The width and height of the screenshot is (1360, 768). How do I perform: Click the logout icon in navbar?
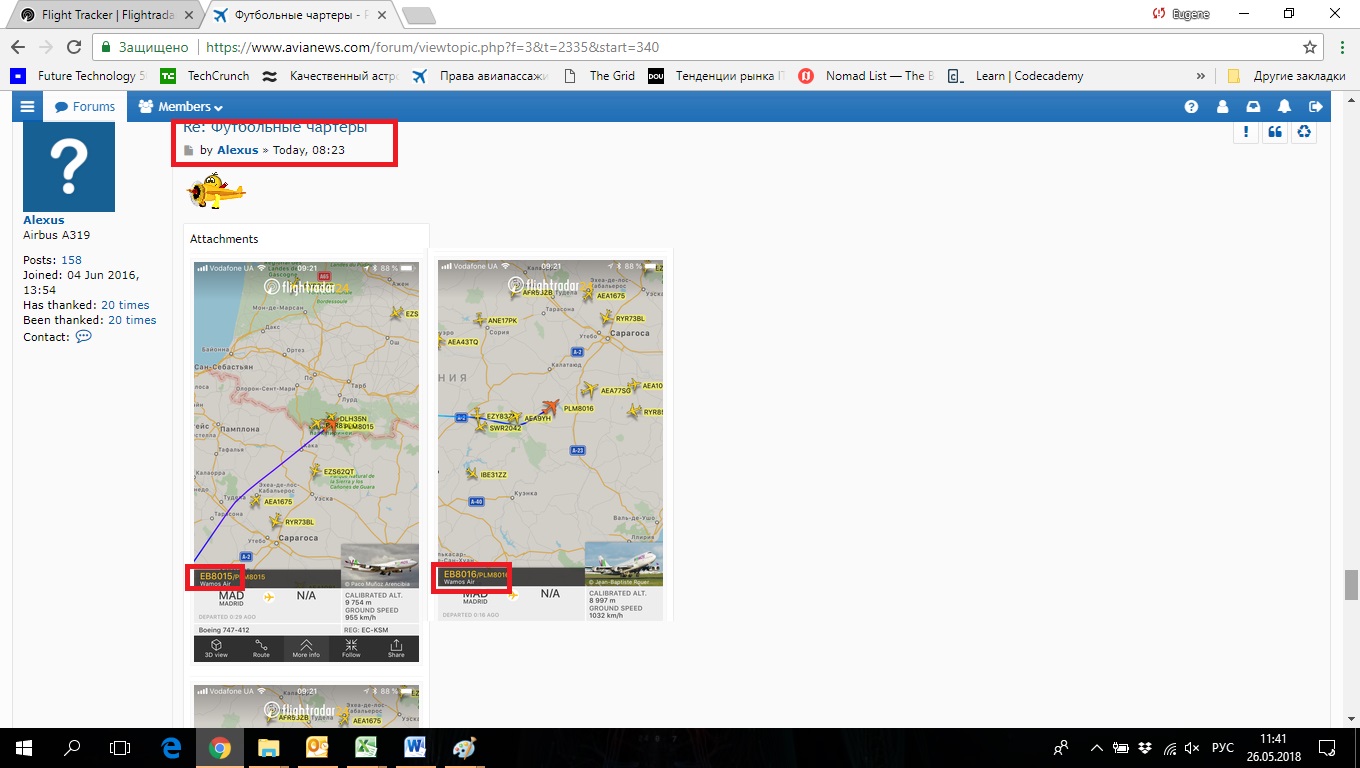point(1316,107)
